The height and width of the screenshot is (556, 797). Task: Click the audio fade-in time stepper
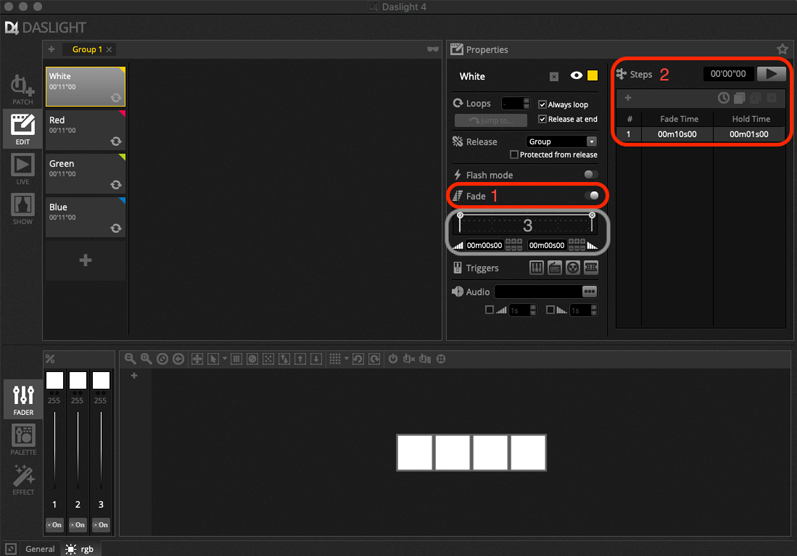click(x=533, y=310)
